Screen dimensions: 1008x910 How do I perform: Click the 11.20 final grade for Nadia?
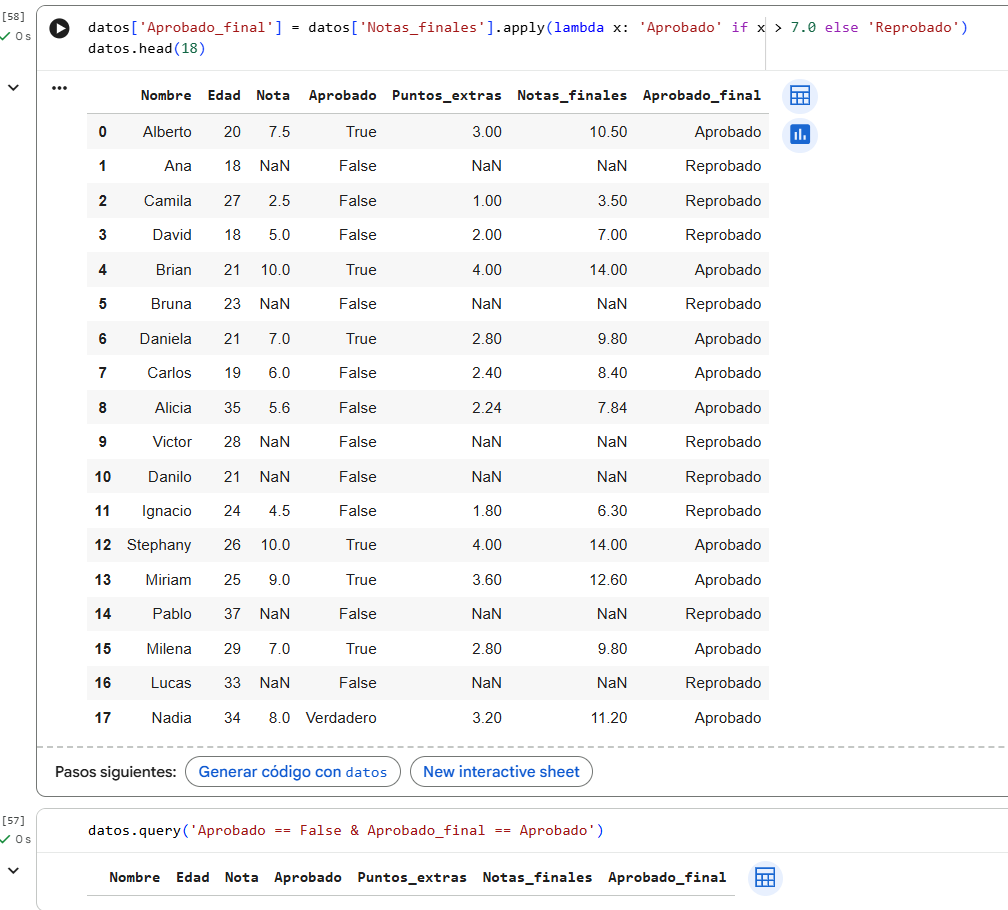point(609,718)
